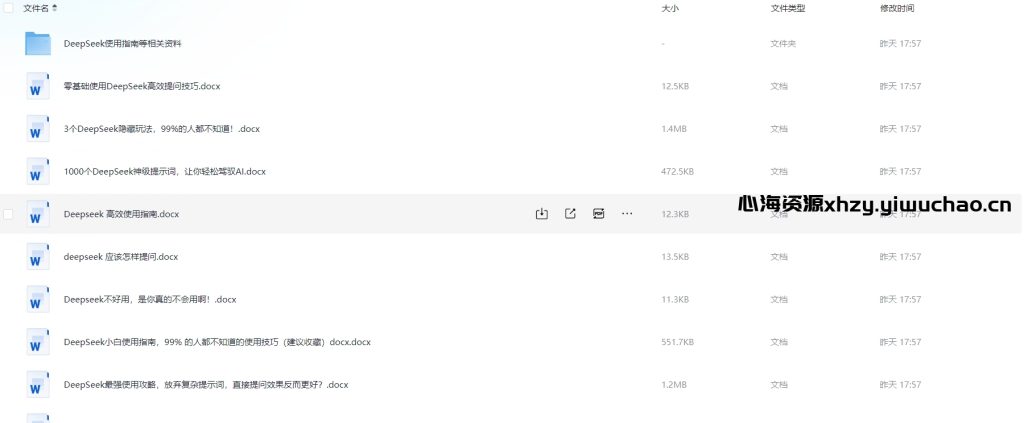Click the transfer icon beside share icon
This screenshot has height=423, width=1024.
598,214
